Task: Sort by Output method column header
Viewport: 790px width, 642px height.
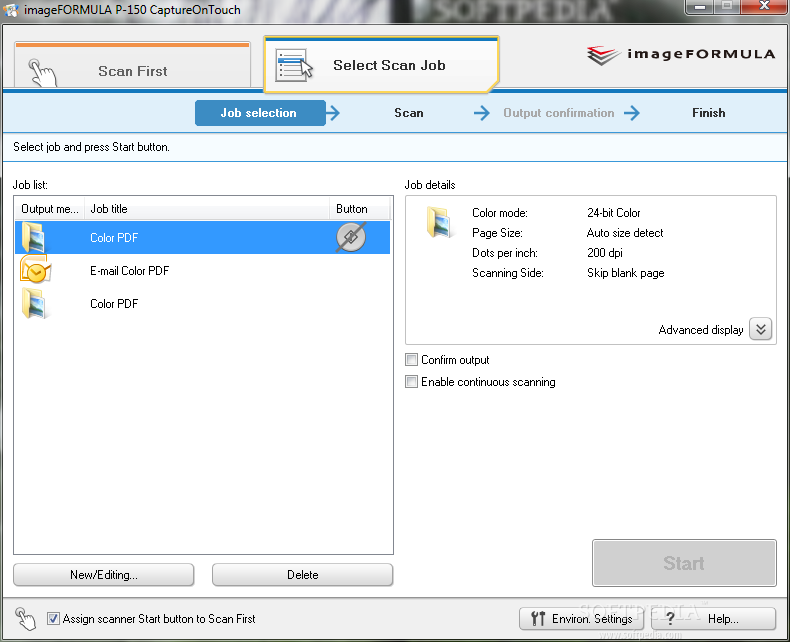Action: pos(49,209)
